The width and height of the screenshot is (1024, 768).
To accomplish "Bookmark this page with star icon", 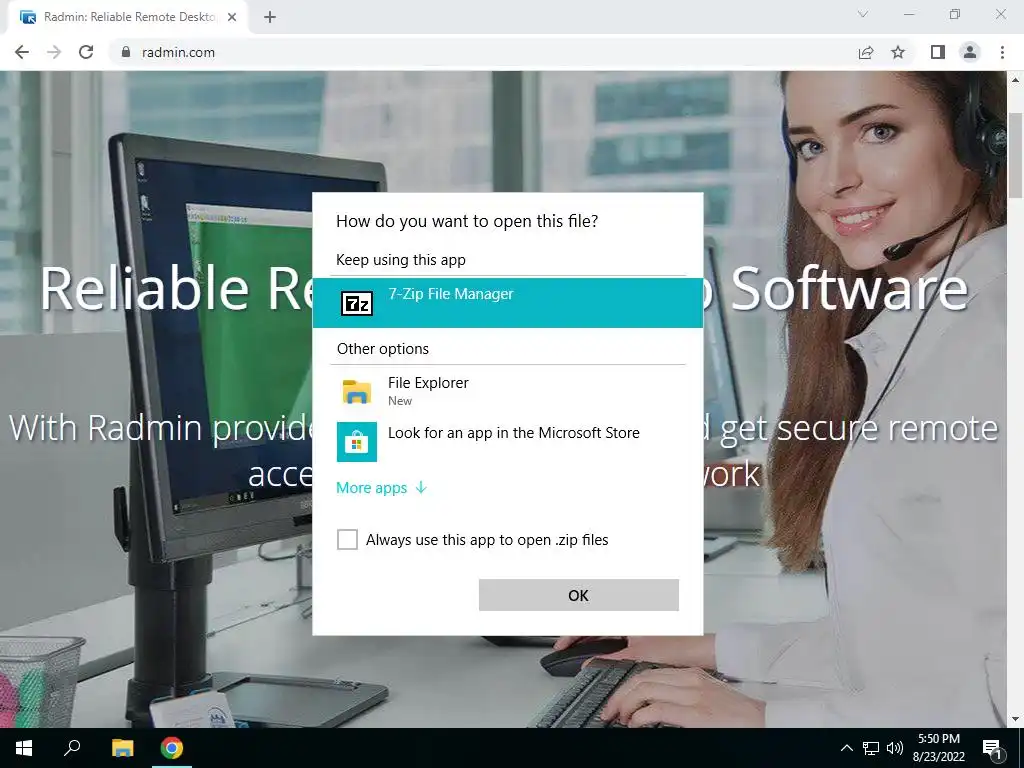I will tap(898, 52).
